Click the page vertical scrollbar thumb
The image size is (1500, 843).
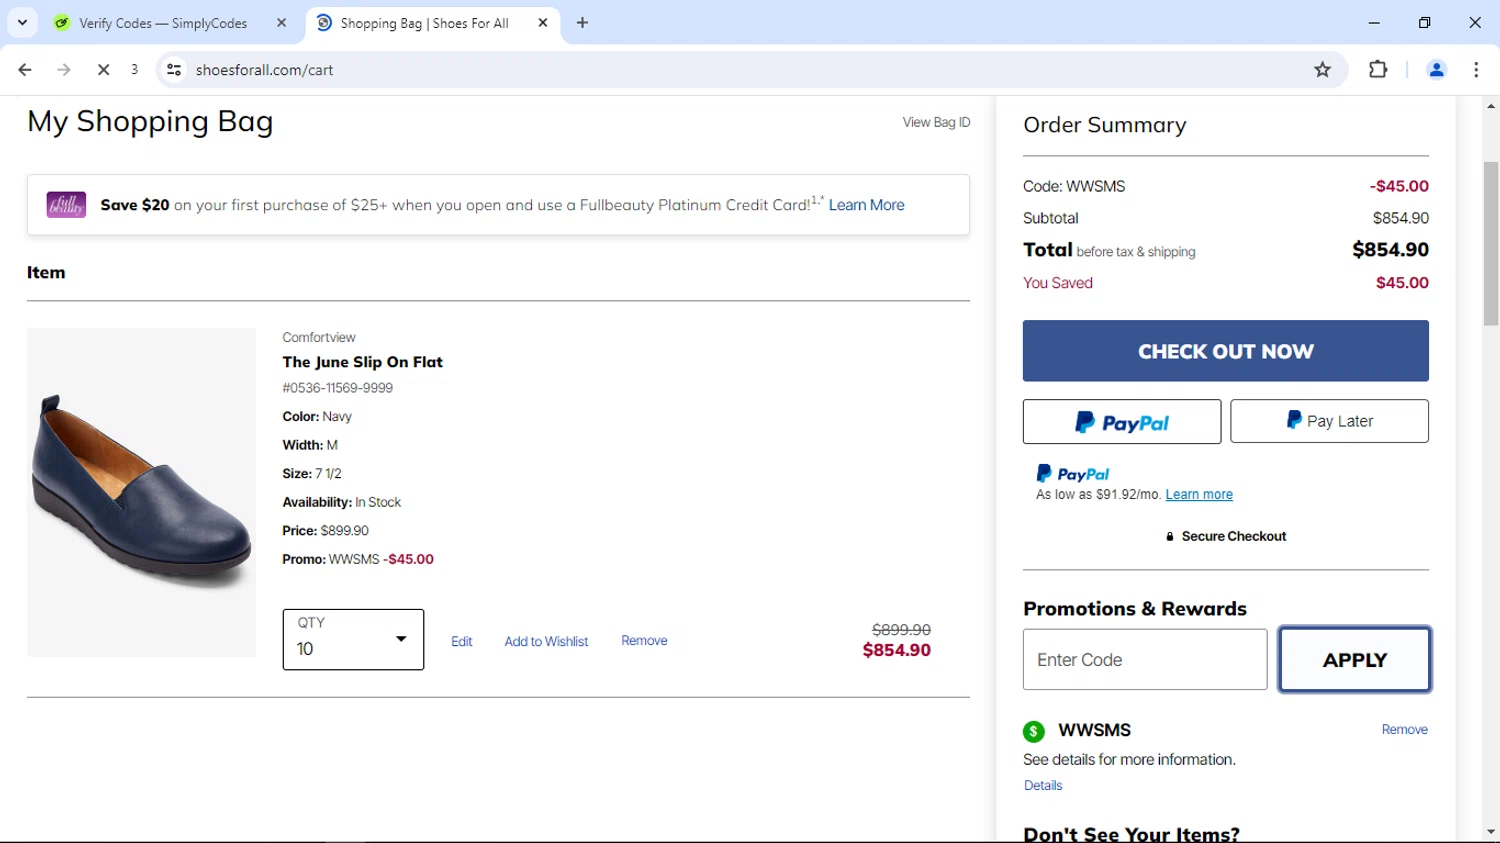click(1491, 242)
